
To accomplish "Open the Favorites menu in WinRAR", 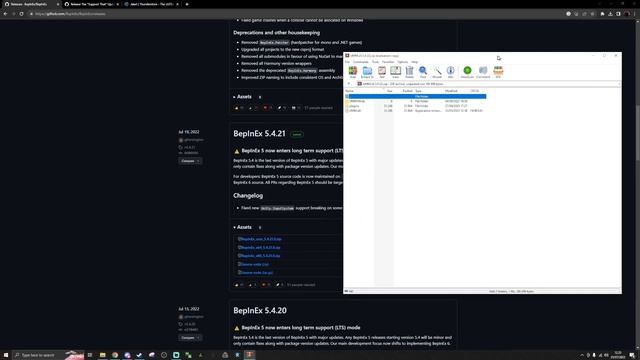I will pyautogui.click(x=388, y=62).
